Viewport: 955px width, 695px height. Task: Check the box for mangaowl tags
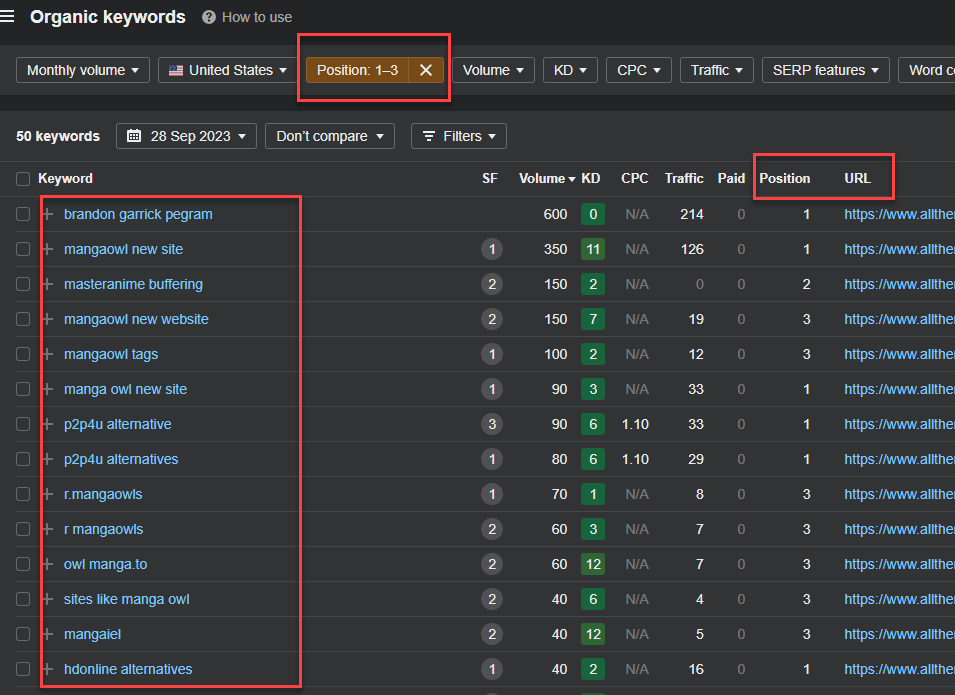click(x=23, y=354)
